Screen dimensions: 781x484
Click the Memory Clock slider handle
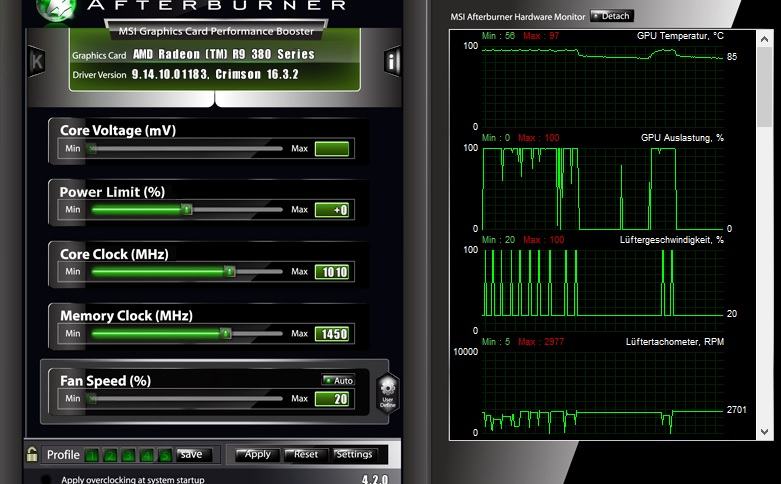[226, 333]
